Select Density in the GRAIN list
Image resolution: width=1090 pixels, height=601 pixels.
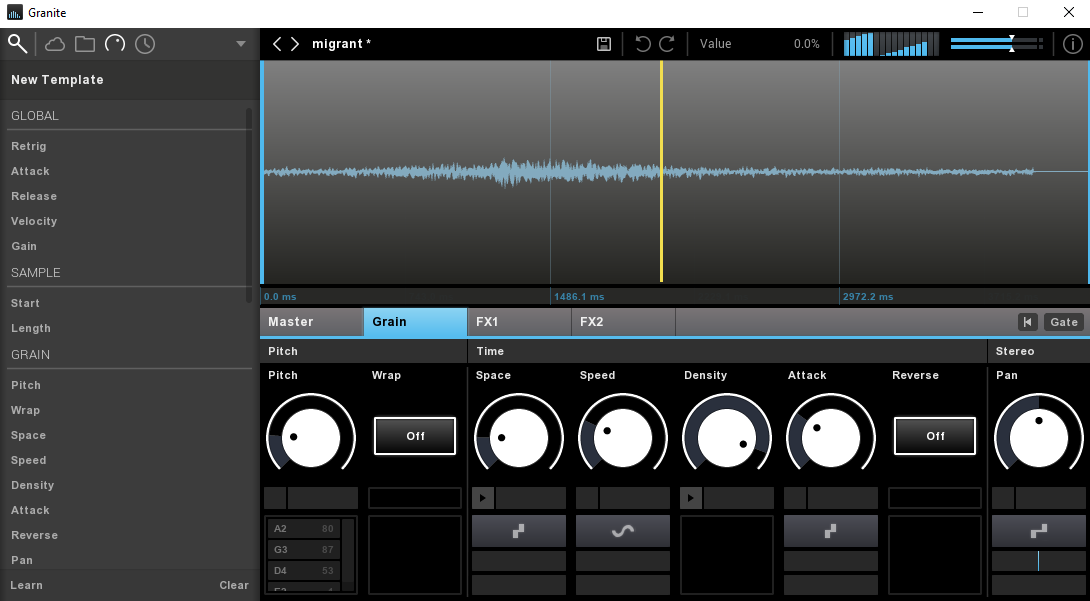33,485
